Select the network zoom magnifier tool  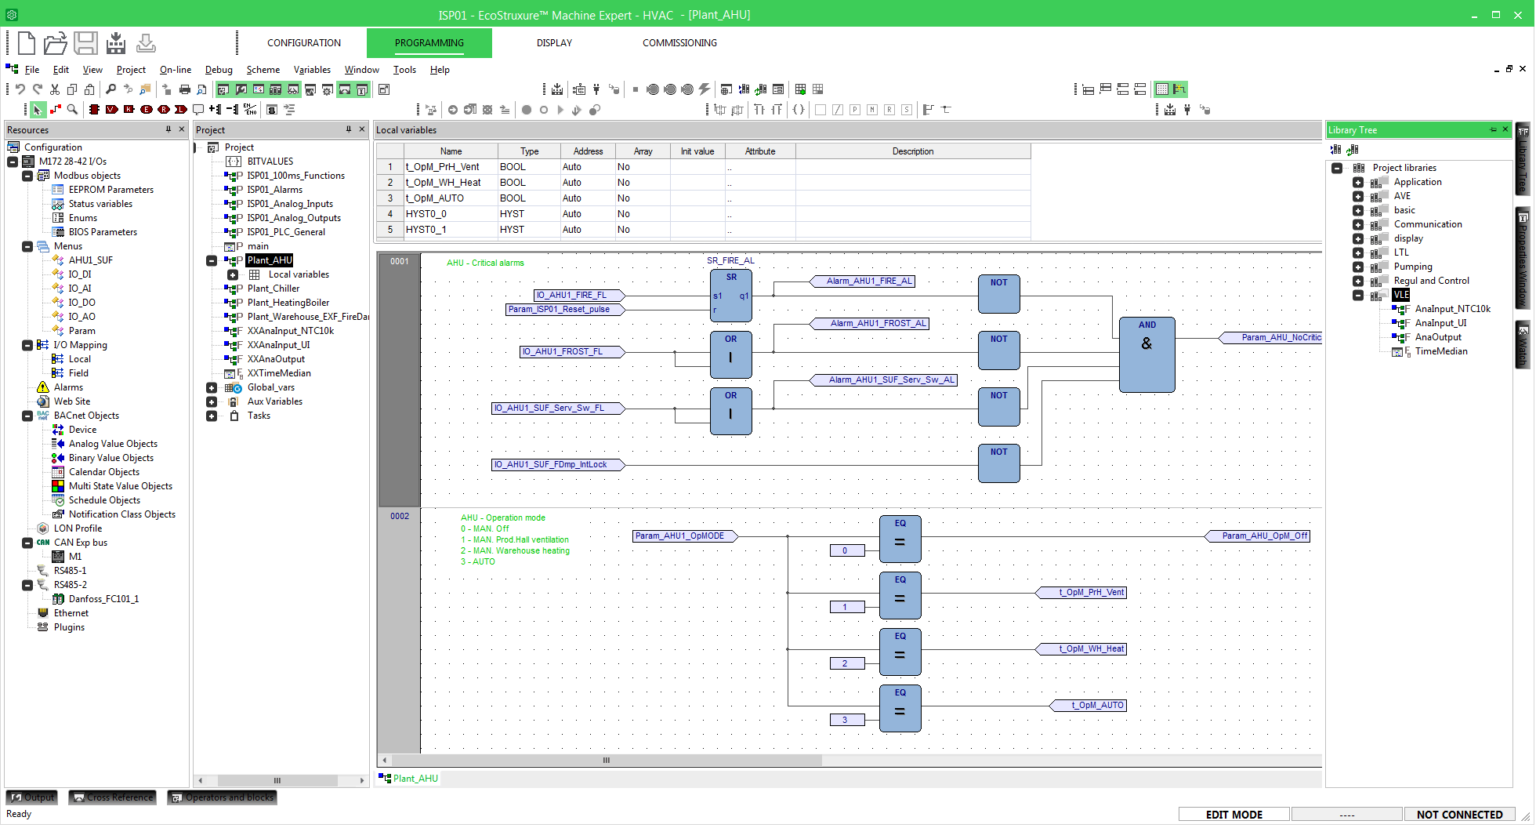[72, 110]
